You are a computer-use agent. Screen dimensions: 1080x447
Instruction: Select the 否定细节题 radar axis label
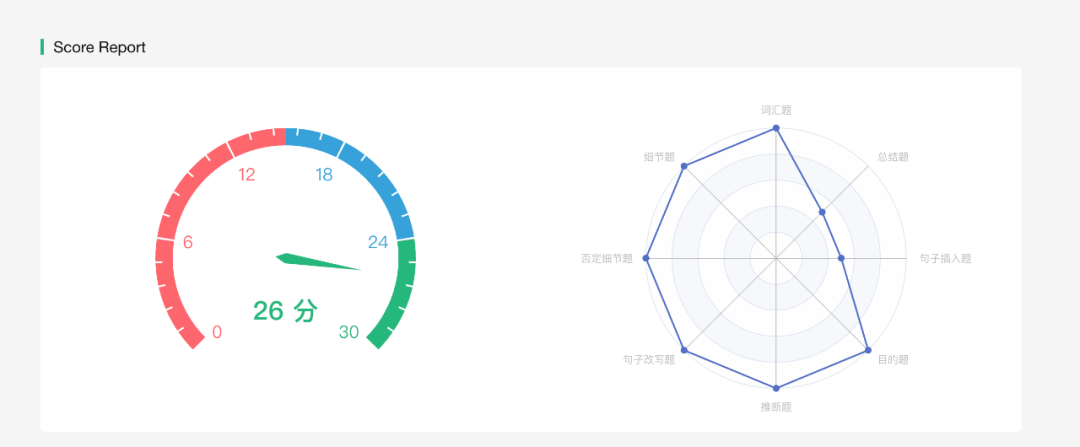click(607, 258)
